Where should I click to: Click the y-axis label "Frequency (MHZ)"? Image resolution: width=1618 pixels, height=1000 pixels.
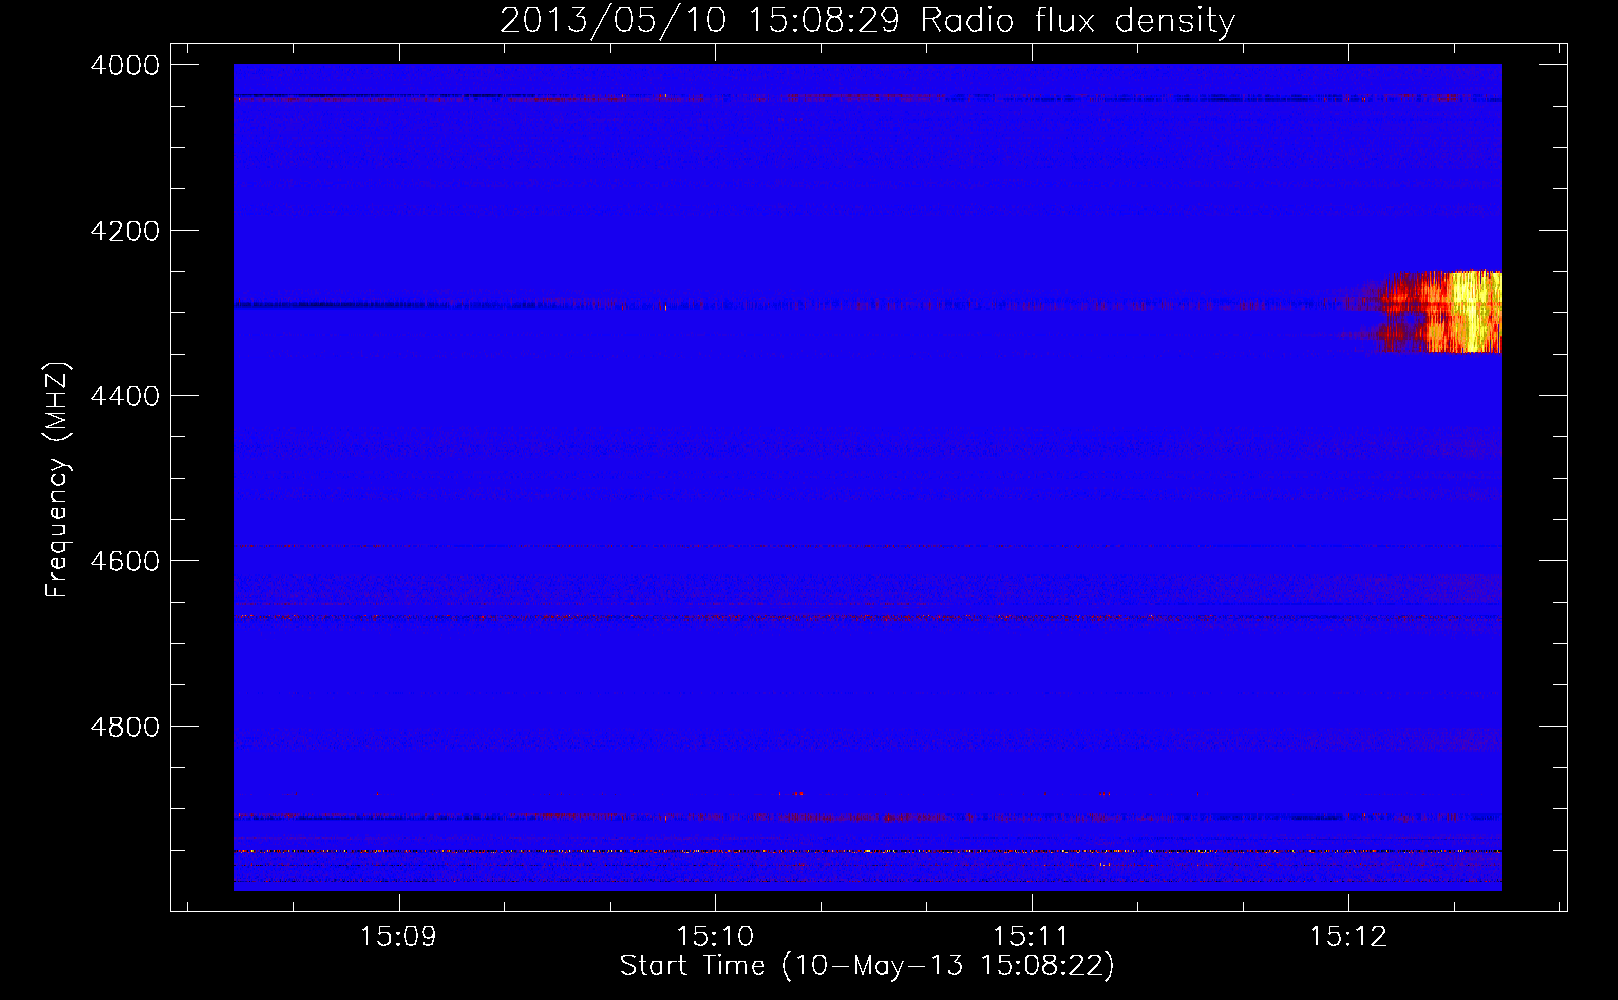(57, 480)
